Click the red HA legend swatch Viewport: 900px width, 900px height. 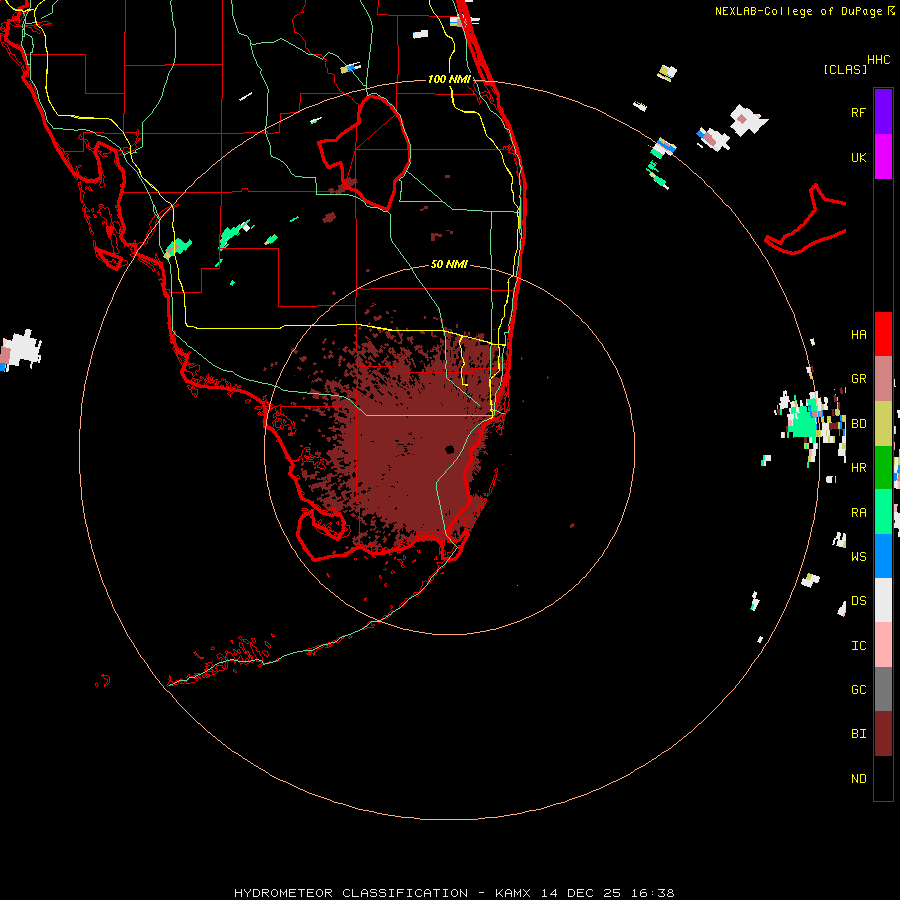(883, 334)
